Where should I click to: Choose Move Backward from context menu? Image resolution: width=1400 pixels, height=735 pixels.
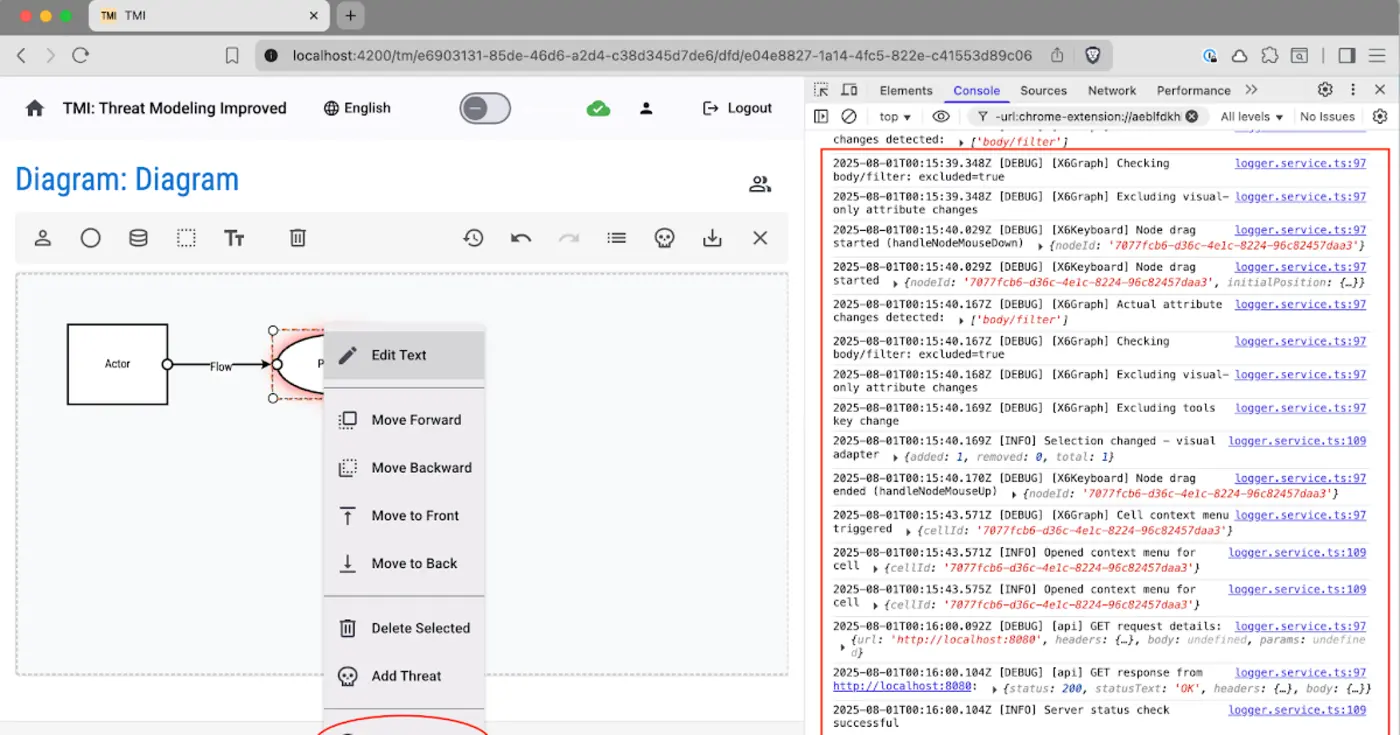tap(404, 468)
